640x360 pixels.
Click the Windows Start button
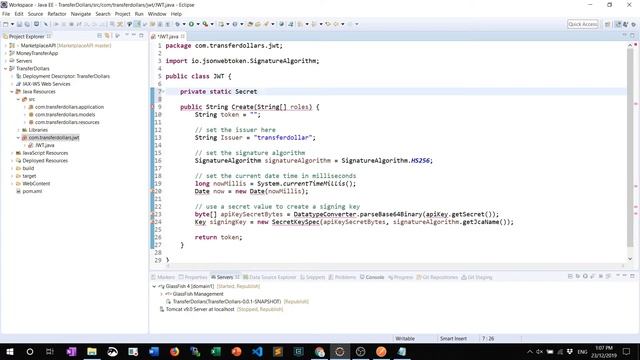click(x=9, y=351)
